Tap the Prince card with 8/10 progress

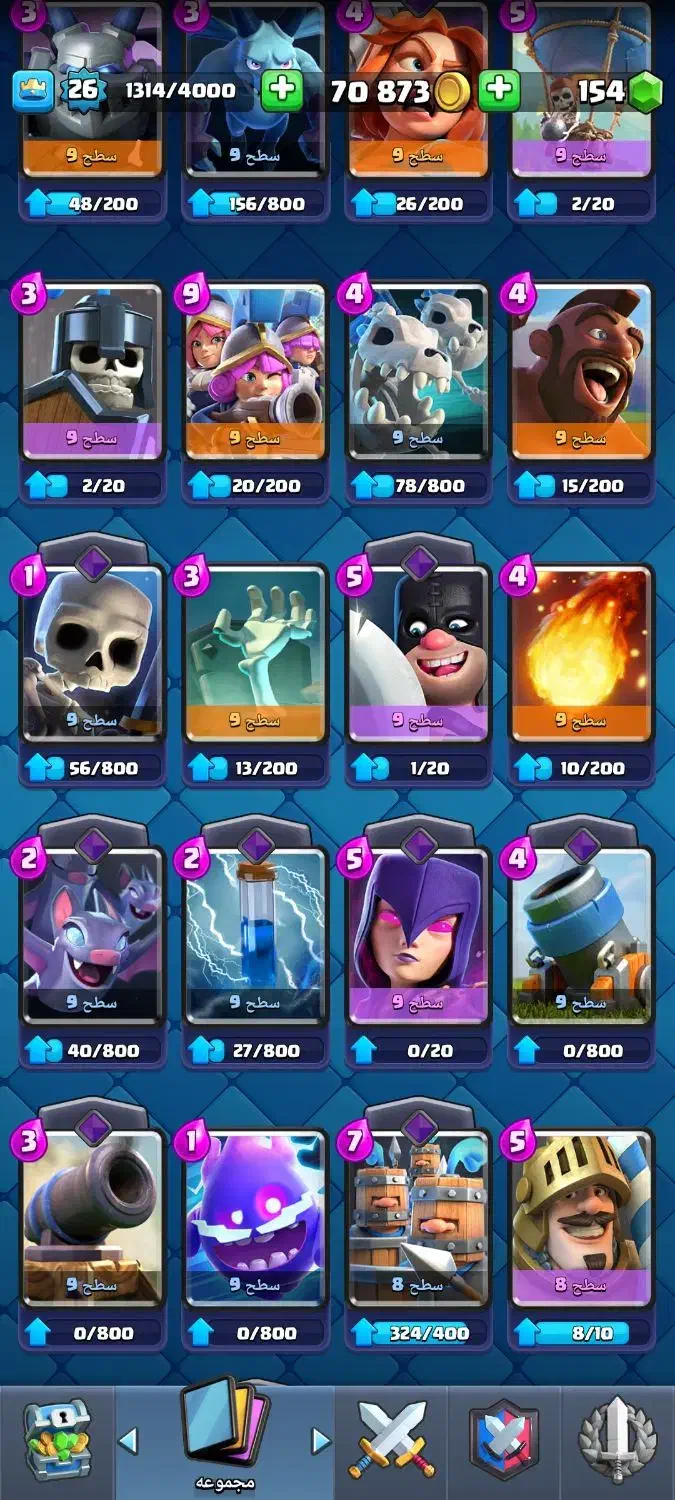coord(581,1219)
